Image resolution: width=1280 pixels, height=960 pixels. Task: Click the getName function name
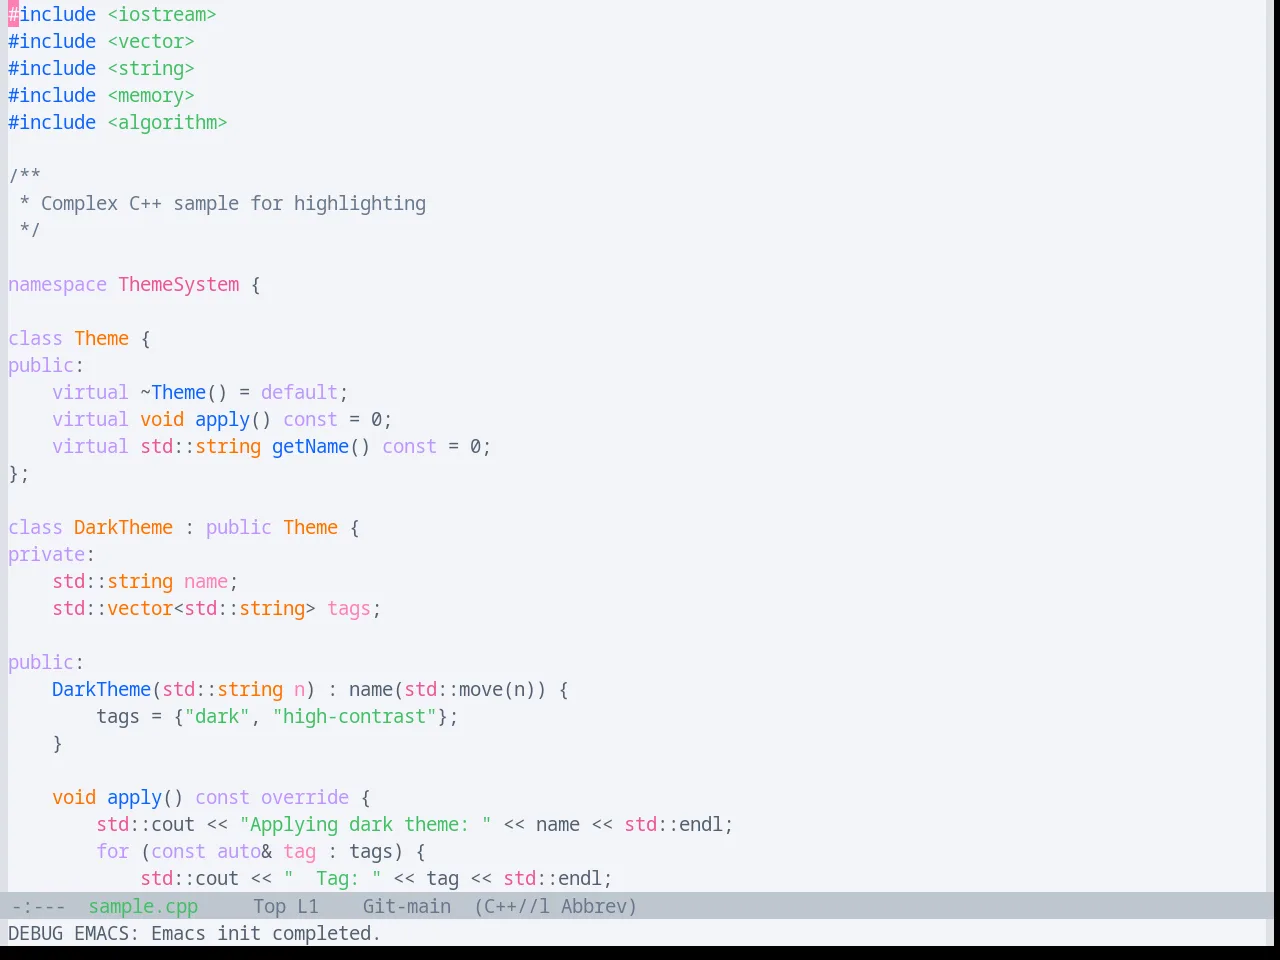pyautogui.click(x=310, y=446)
